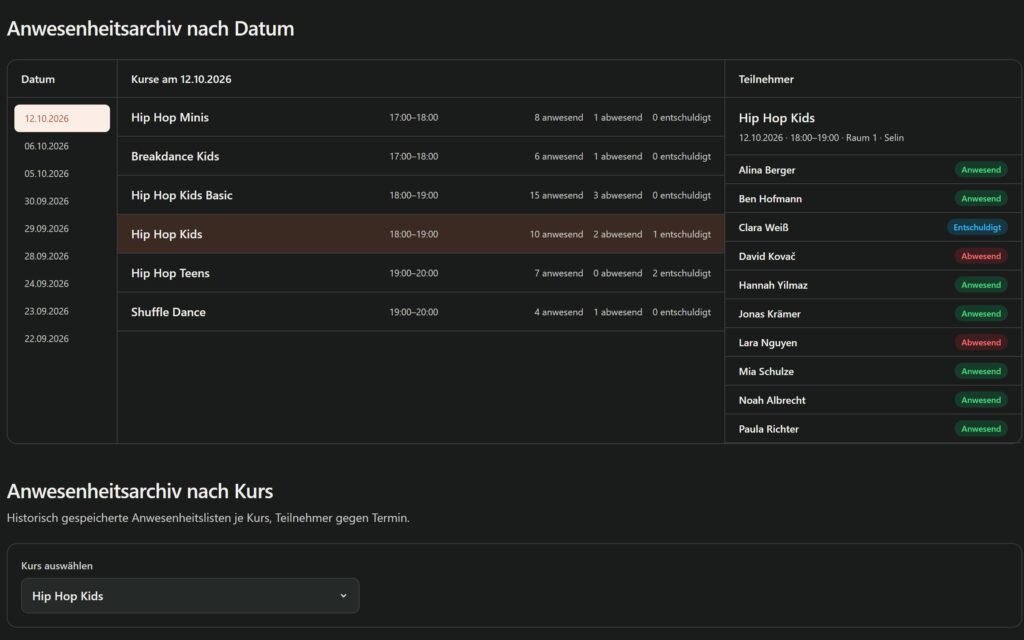Viewport: 1024px width, 640px height.
Task: Click participant name Noah Albrecht
Action: click(772, 400)
